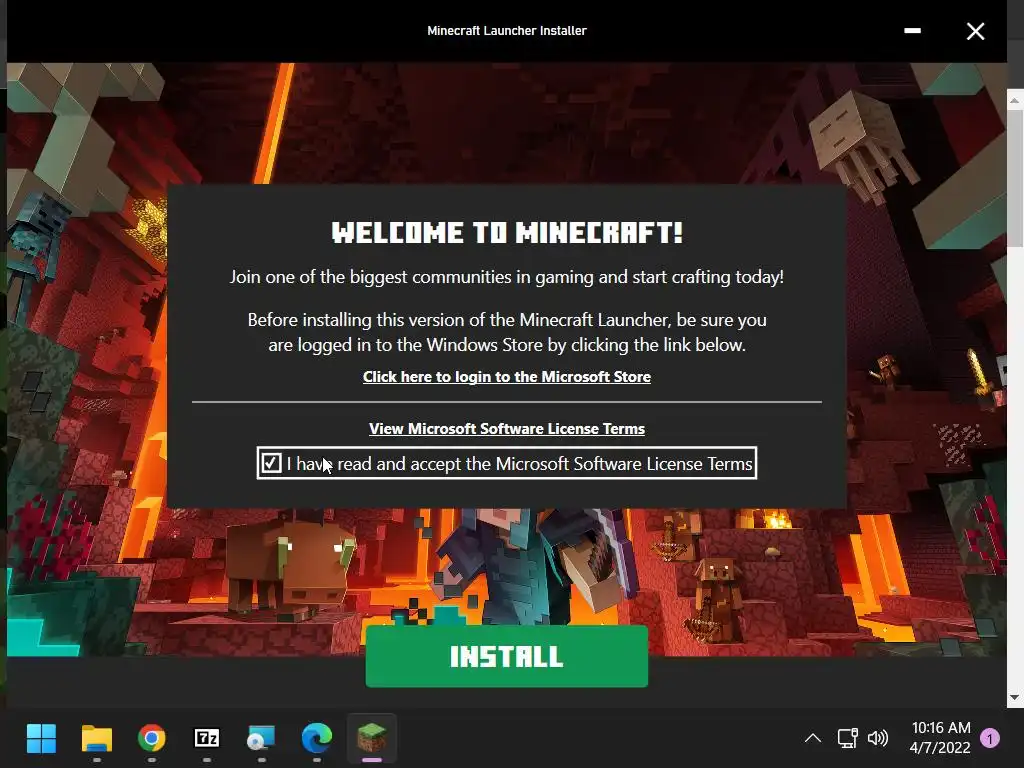This screenshot has height=768, width=1024.
Task: Click the vertical scrollbar thumb on right
Action: coord(1016,178)
